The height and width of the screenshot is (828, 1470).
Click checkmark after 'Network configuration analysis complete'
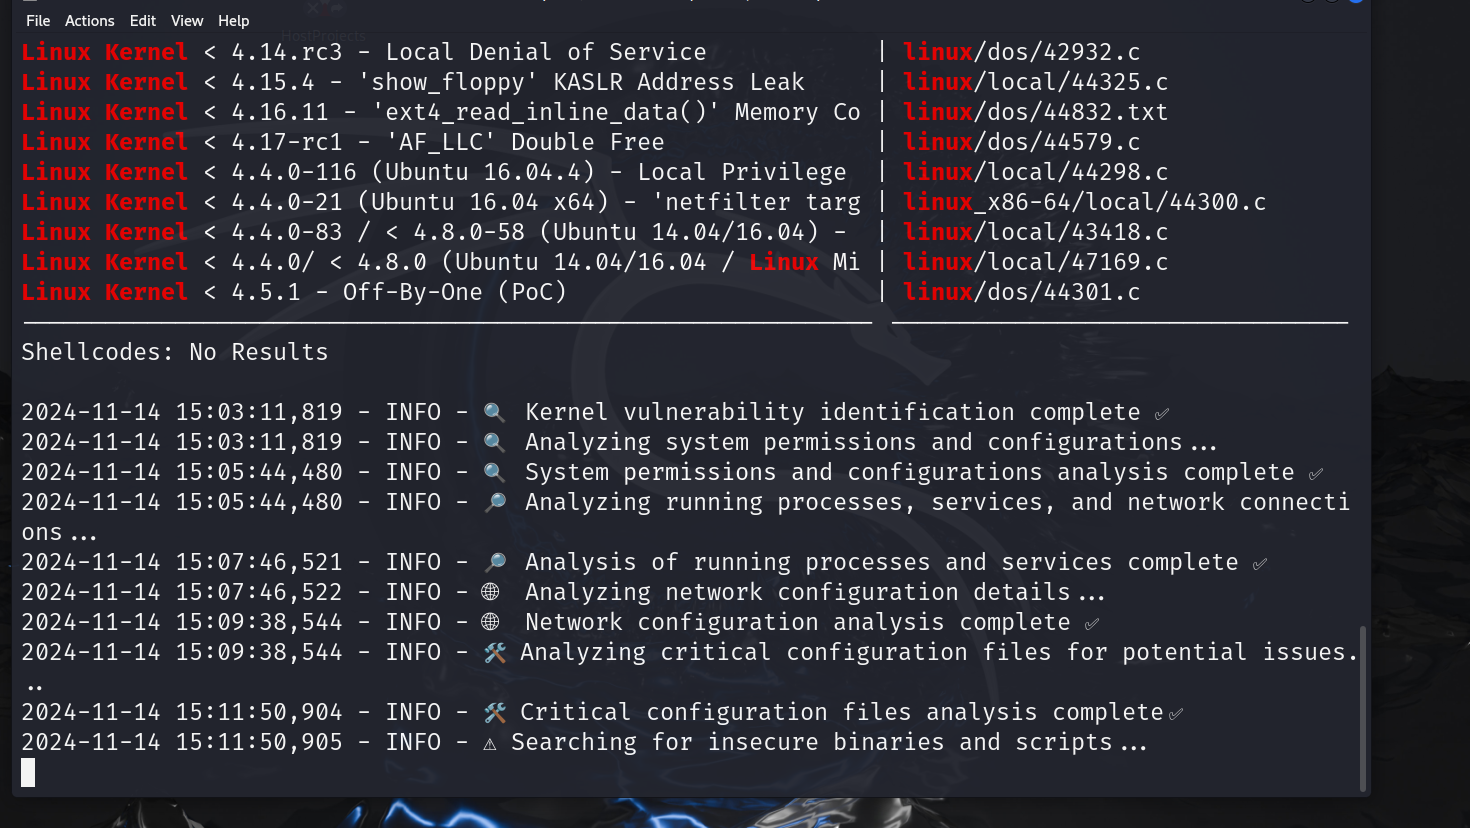click(1091, 624)
